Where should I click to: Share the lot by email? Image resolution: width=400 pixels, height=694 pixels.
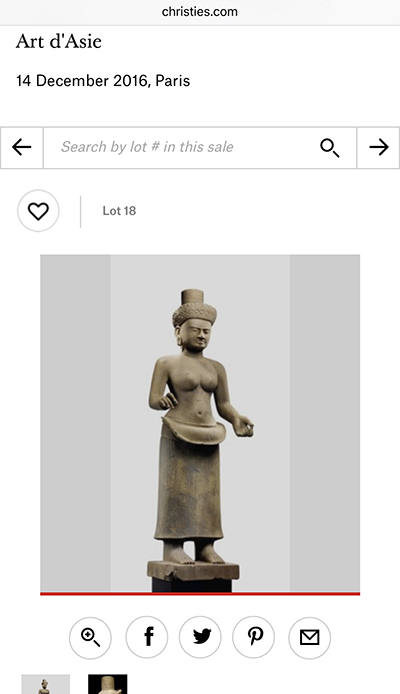coord(309,638)
